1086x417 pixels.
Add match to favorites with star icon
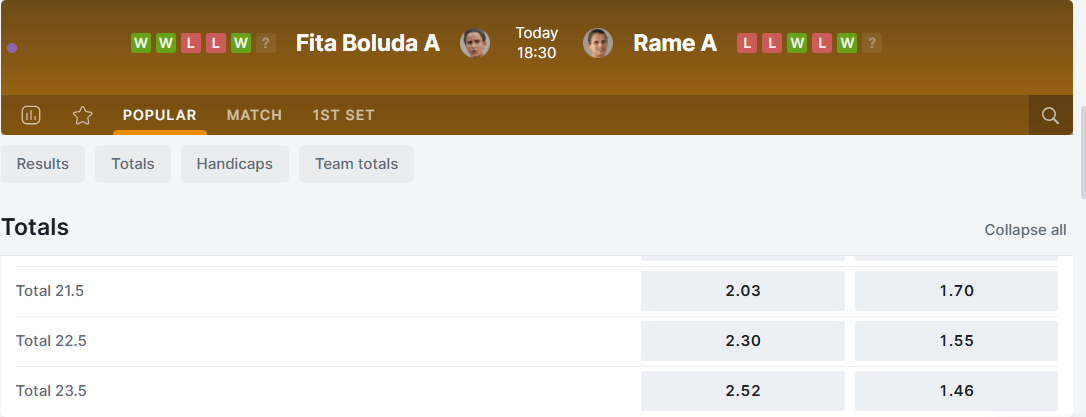(x=82, y=115)
